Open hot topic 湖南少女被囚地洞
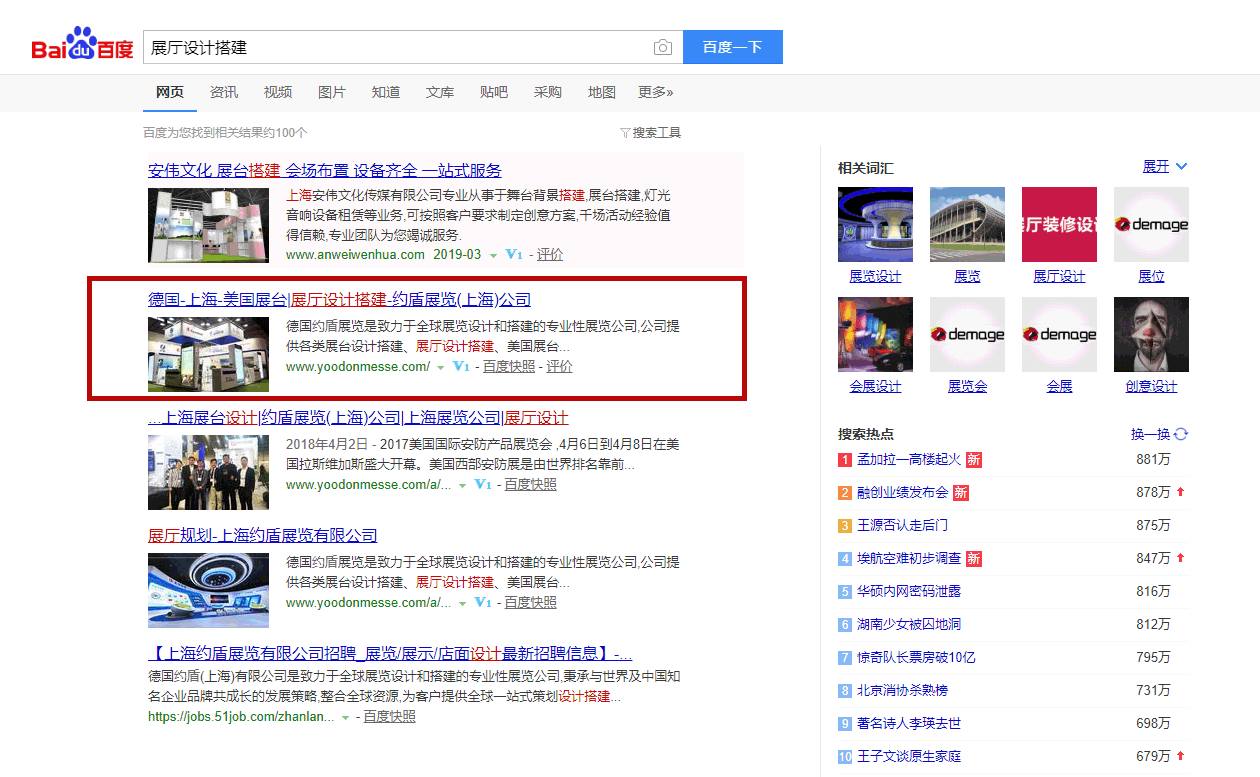 (909, 624)
